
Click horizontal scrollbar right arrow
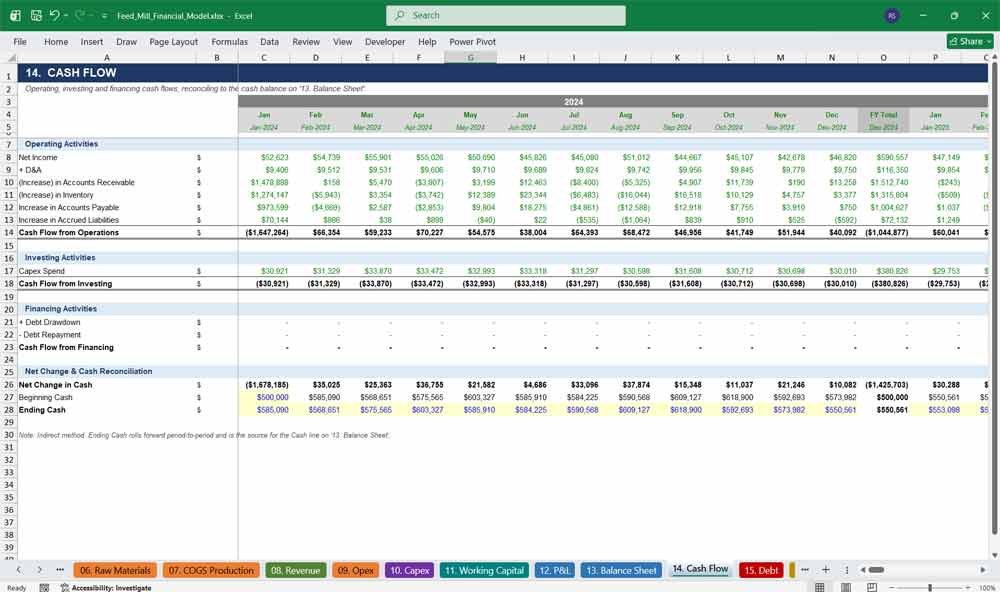pos(983,570)
